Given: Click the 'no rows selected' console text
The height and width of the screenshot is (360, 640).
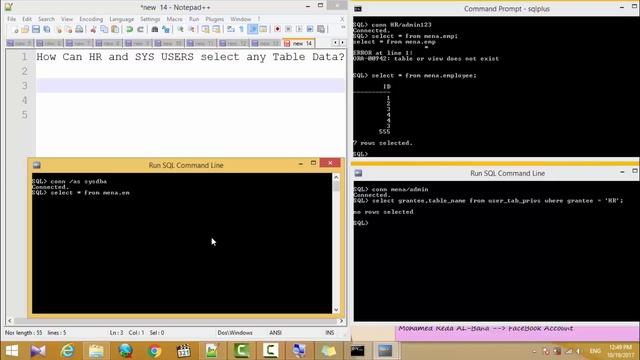Looking at the screenshot, I should [383, 212].
